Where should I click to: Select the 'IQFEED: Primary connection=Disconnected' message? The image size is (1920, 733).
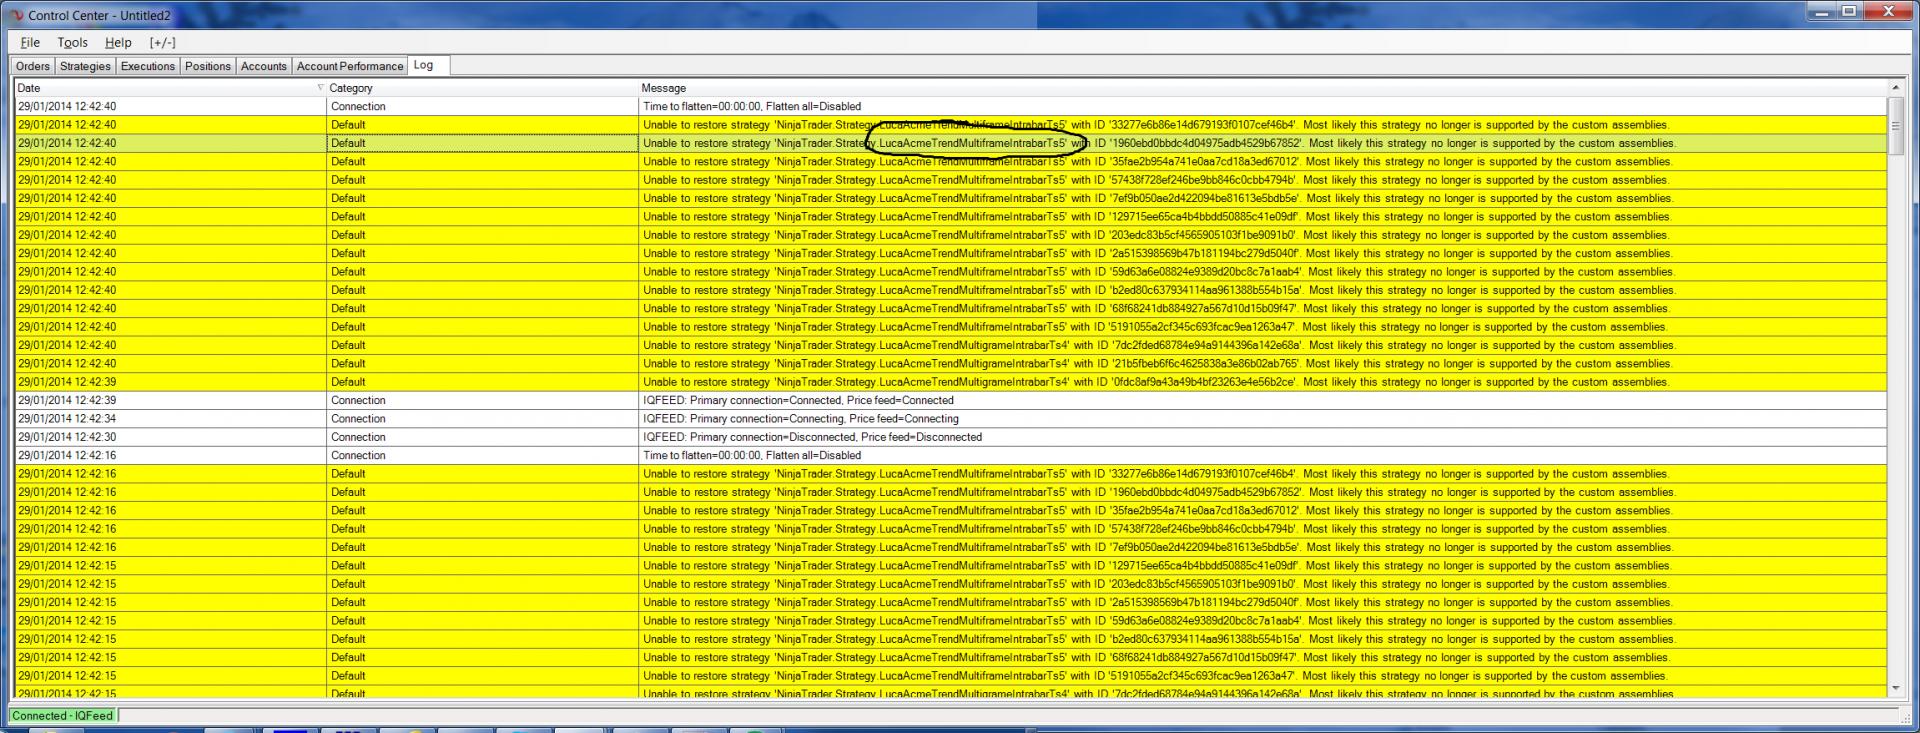1262,437
